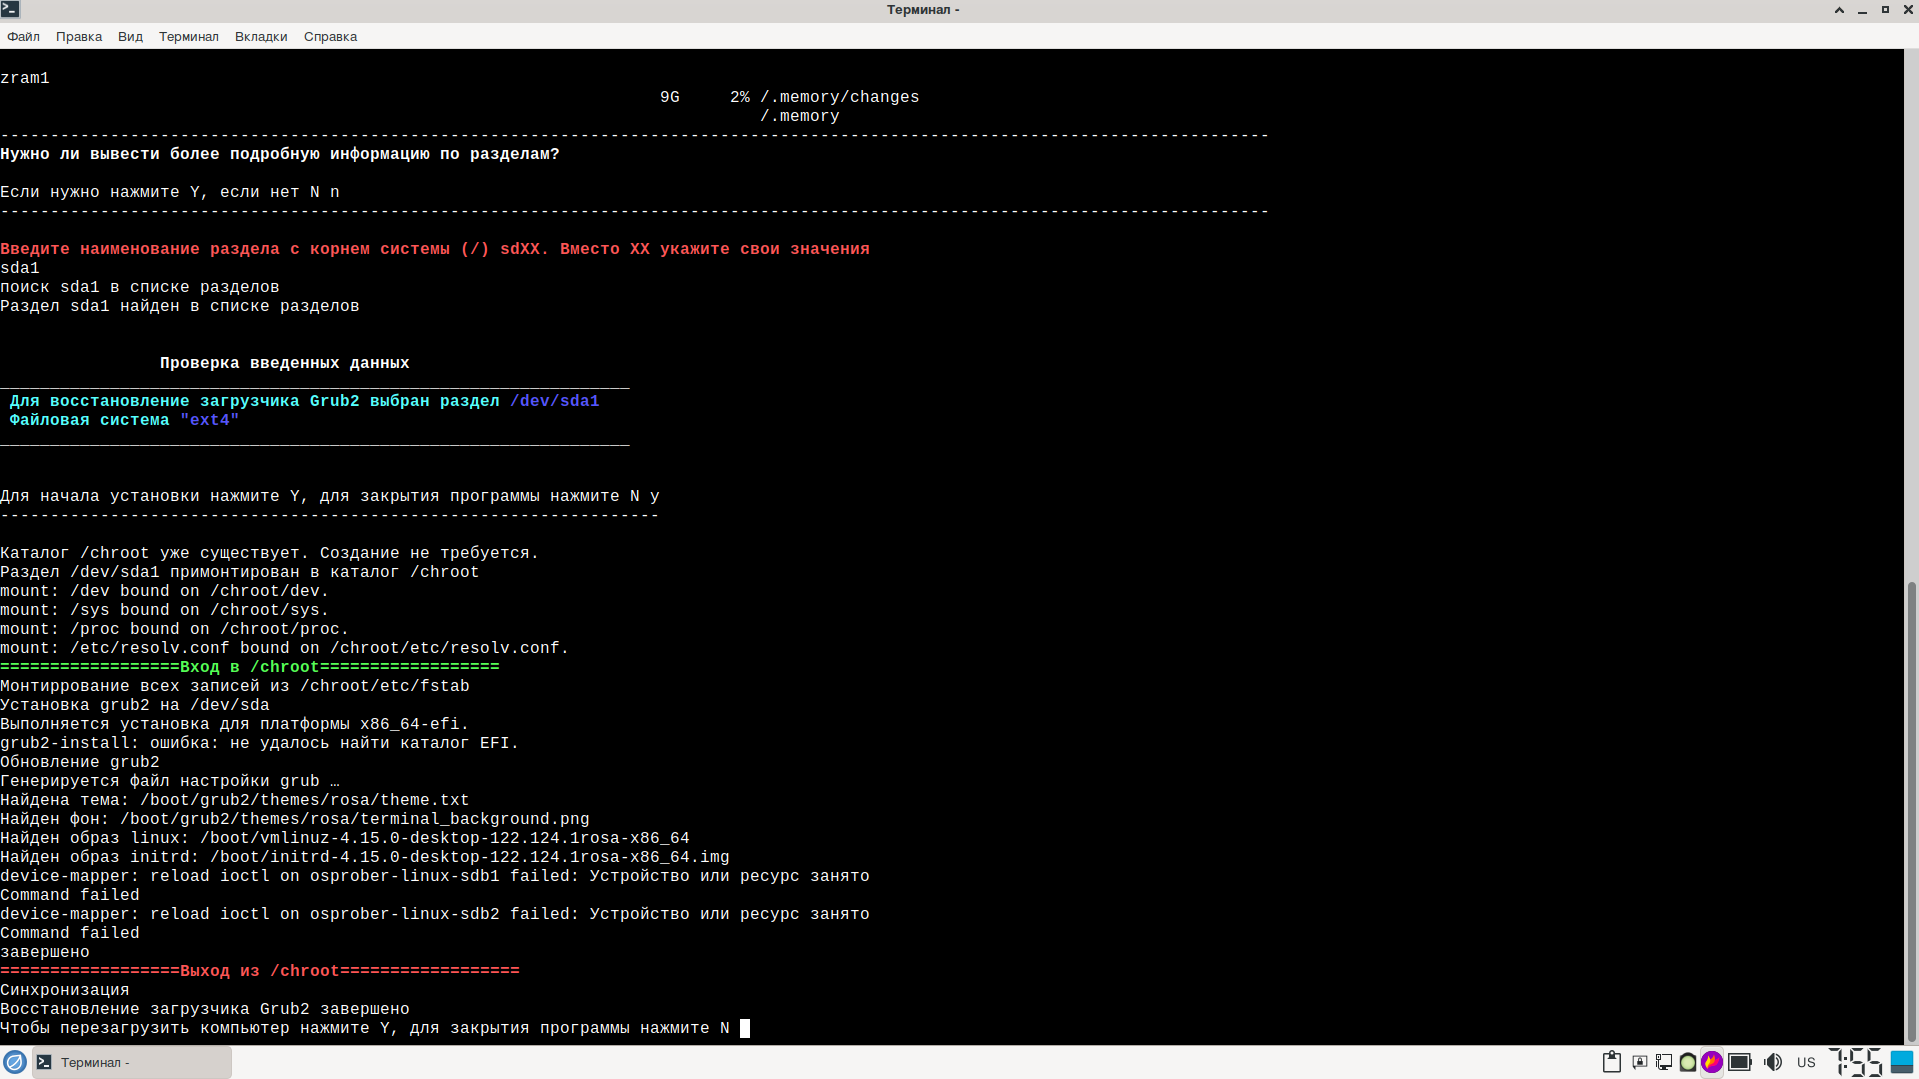Switch the US keyboard layout indicator
This screenshot has width=1919, height=1079.
[x=1806, y=1062]
